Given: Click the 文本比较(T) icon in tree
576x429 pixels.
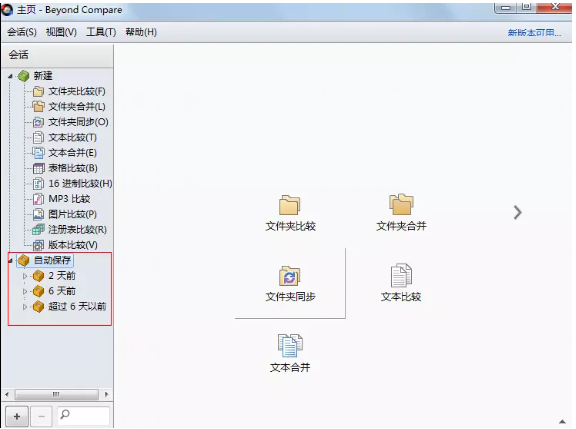Looking at the screenshot, I should (38, 137).
